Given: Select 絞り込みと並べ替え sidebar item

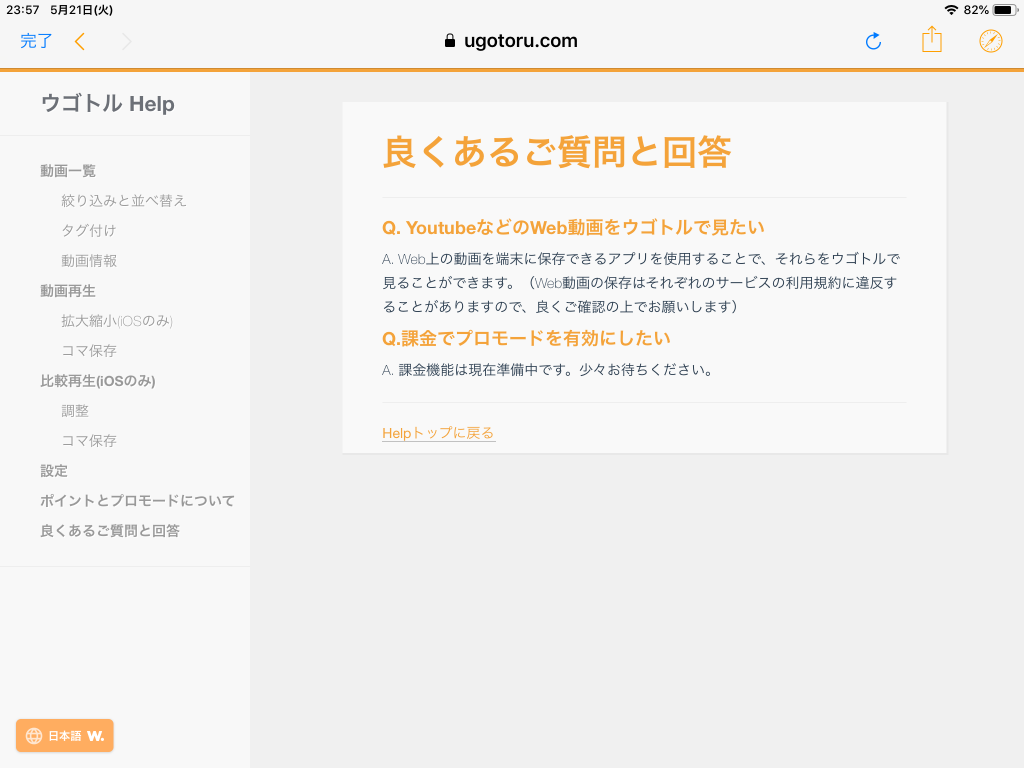Looking at the screenshot, I should tap(123, 200).
